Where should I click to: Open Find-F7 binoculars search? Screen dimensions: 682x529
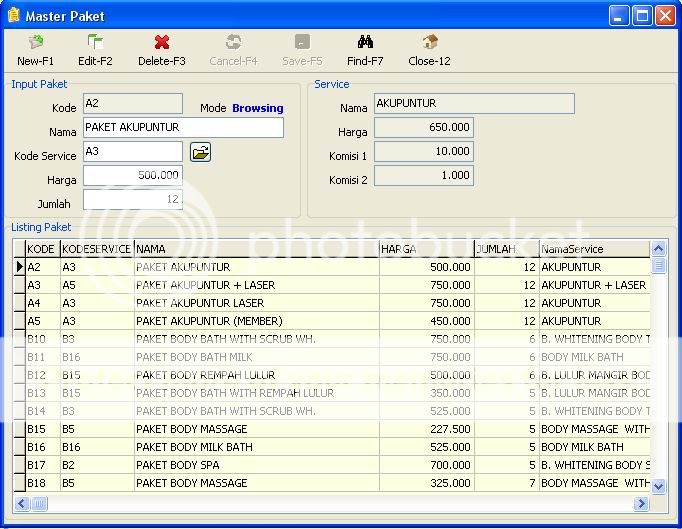pyautogui.click(x=365, y=42)
